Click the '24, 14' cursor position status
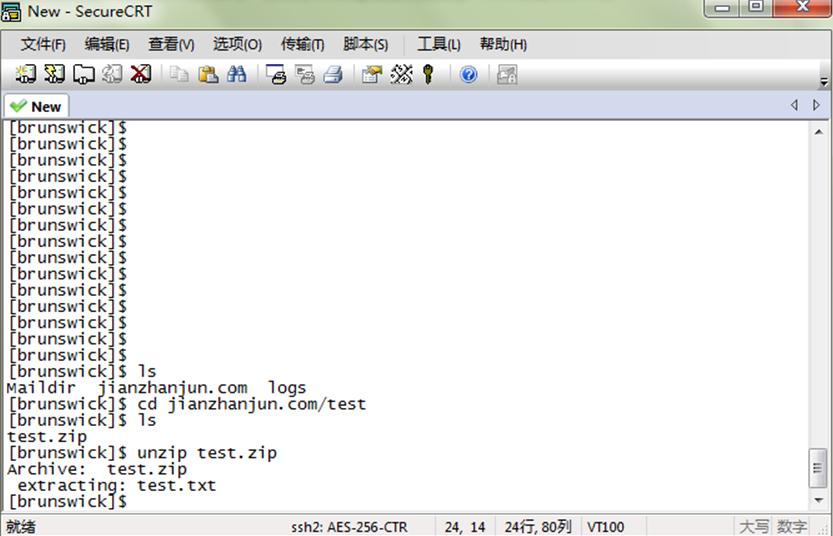 click(x=465, y=527)
